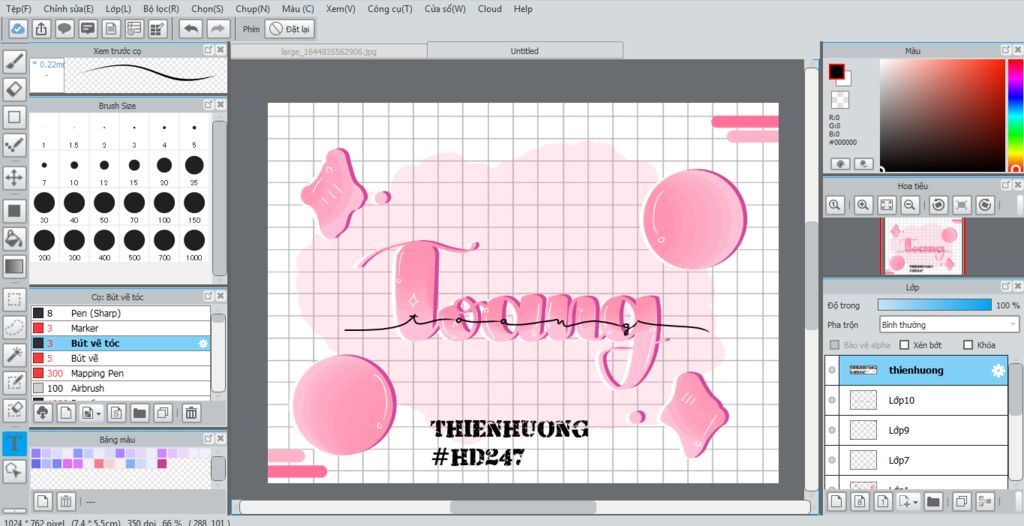The height and width of the screenshot is (526, 1024).
Task: Click the rainbow hue slider
Action: point(1016,116)
